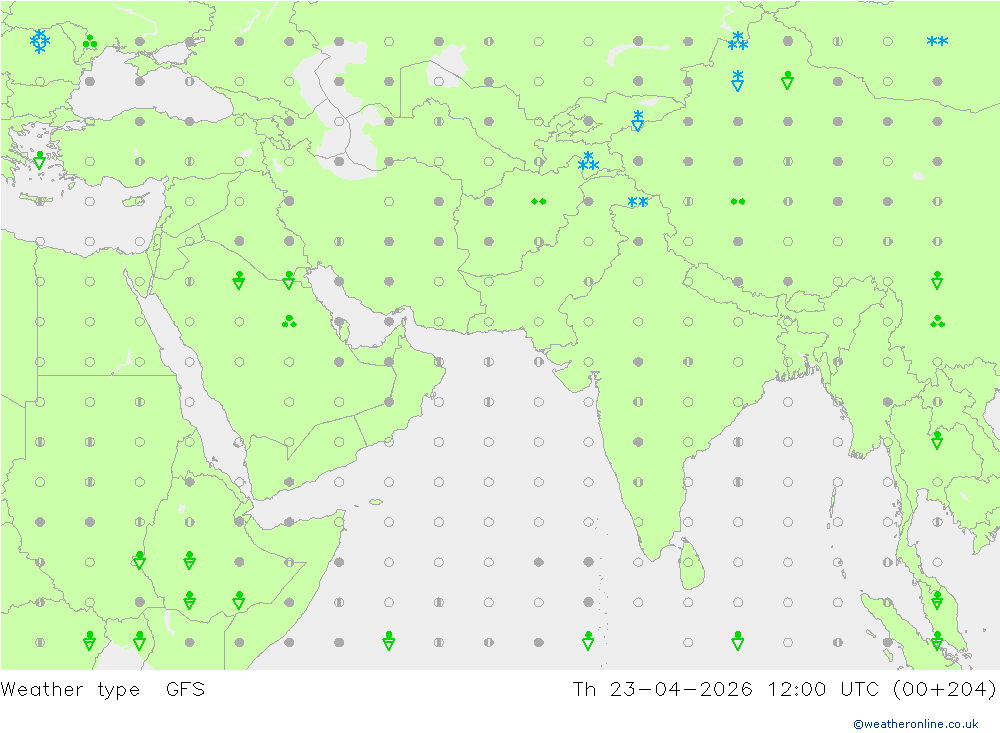Viewport: 1000px width, 733px height.
Task: Click green shower symbol over Indian Ocean off Somalia
Action: 388,641
